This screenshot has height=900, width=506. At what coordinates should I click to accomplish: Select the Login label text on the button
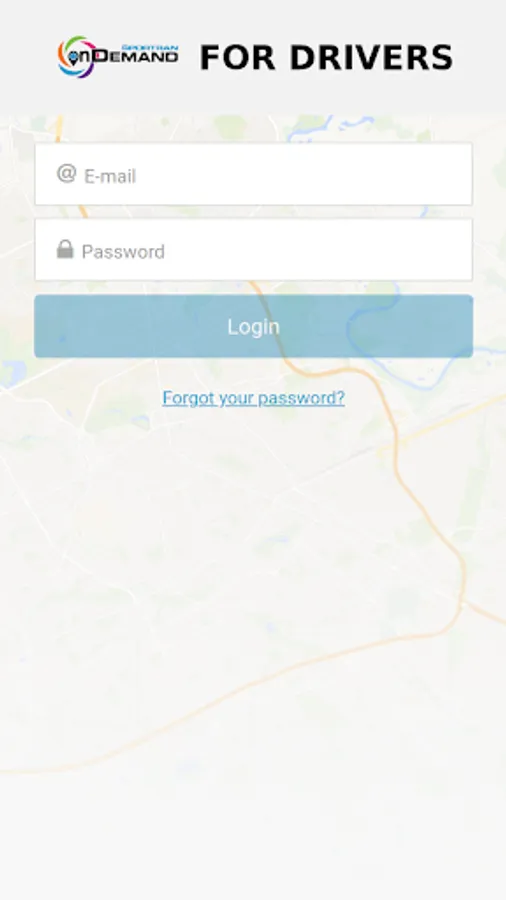click(x=254, y=327)
